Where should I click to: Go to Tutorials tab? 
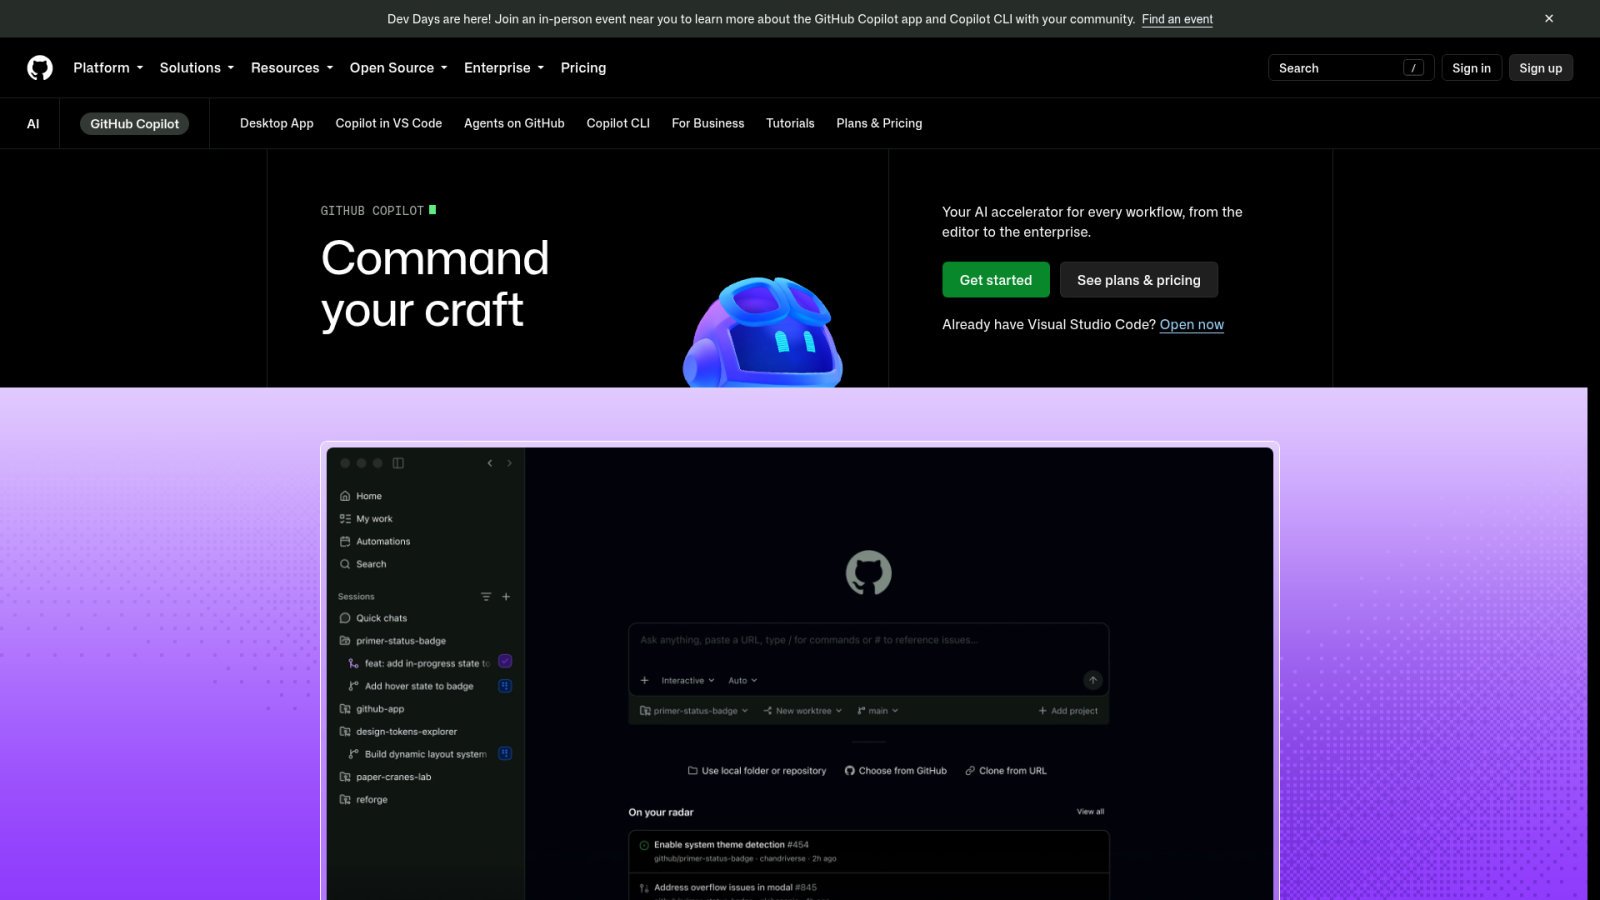pos(790,123)
